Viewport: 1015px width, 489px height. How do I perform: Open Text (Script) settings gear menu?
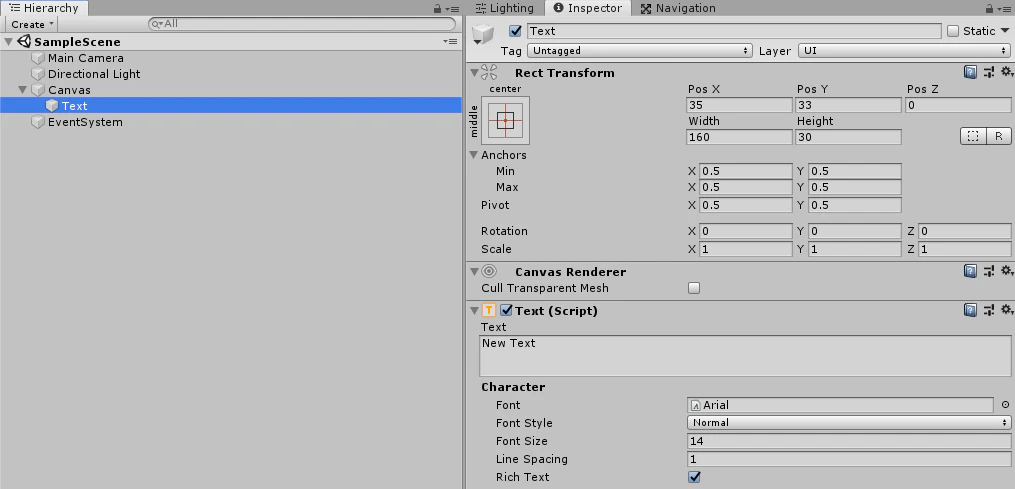tap(1006, 310)
